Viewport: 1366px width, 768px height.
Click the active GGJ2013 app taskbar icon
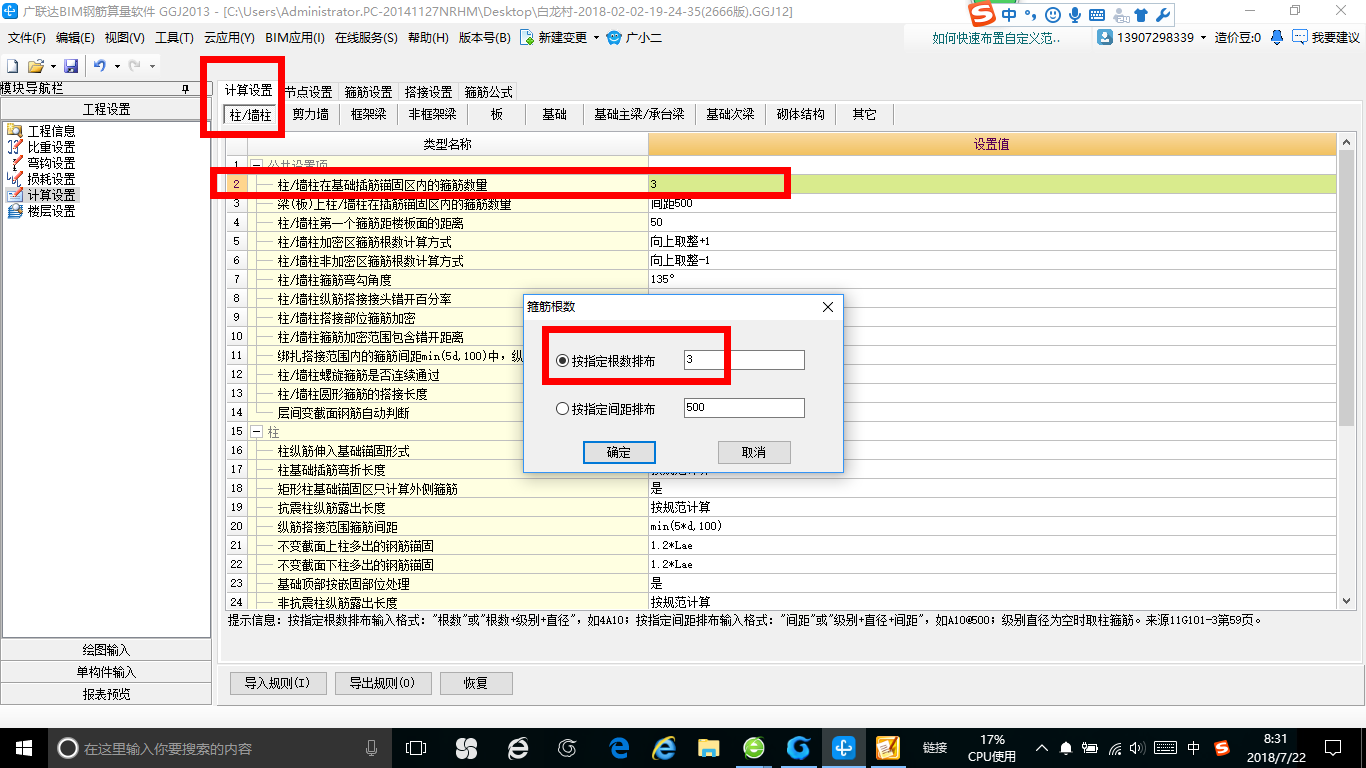click(x=842, y=748)
